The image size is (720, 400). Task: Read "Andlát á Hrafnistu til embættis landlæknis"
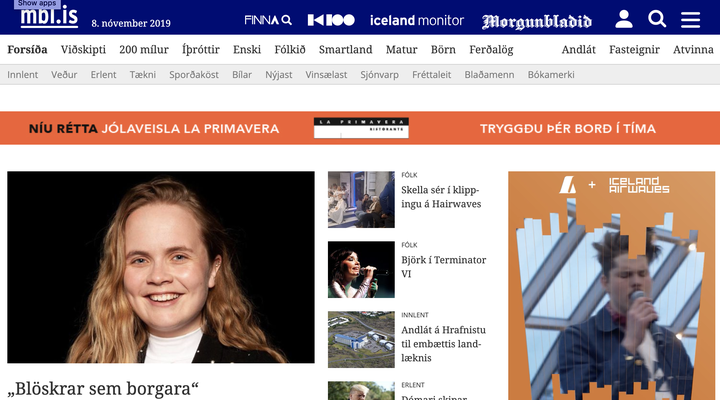[x=443, y=344]
